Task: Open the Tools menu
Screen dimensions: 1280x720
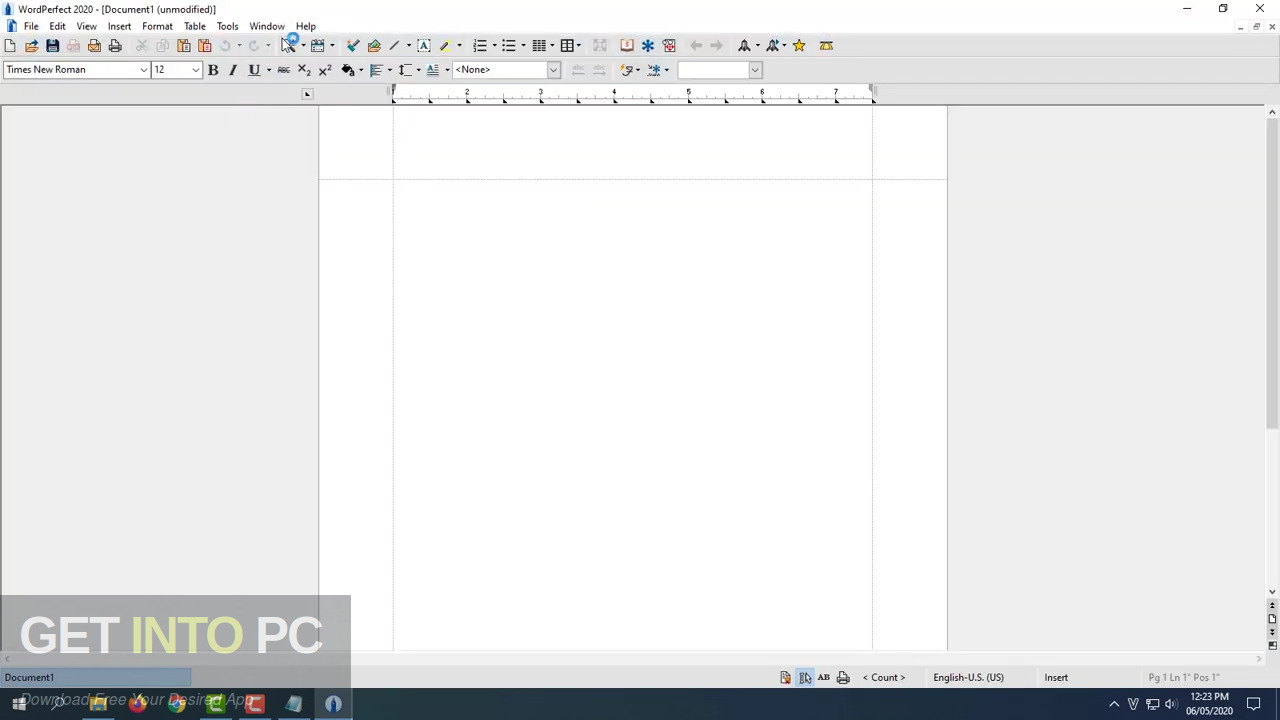Action: click(227, 26)
